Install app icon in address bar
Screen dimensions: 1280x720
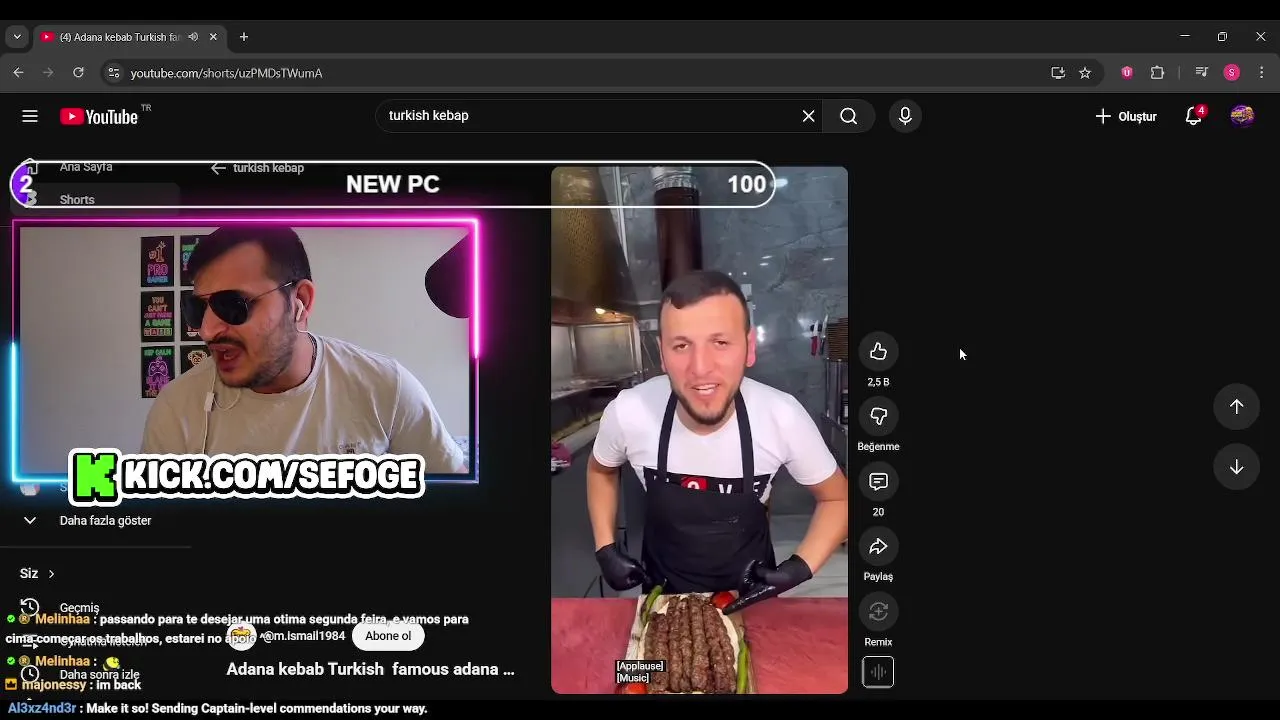(1058, 73)
